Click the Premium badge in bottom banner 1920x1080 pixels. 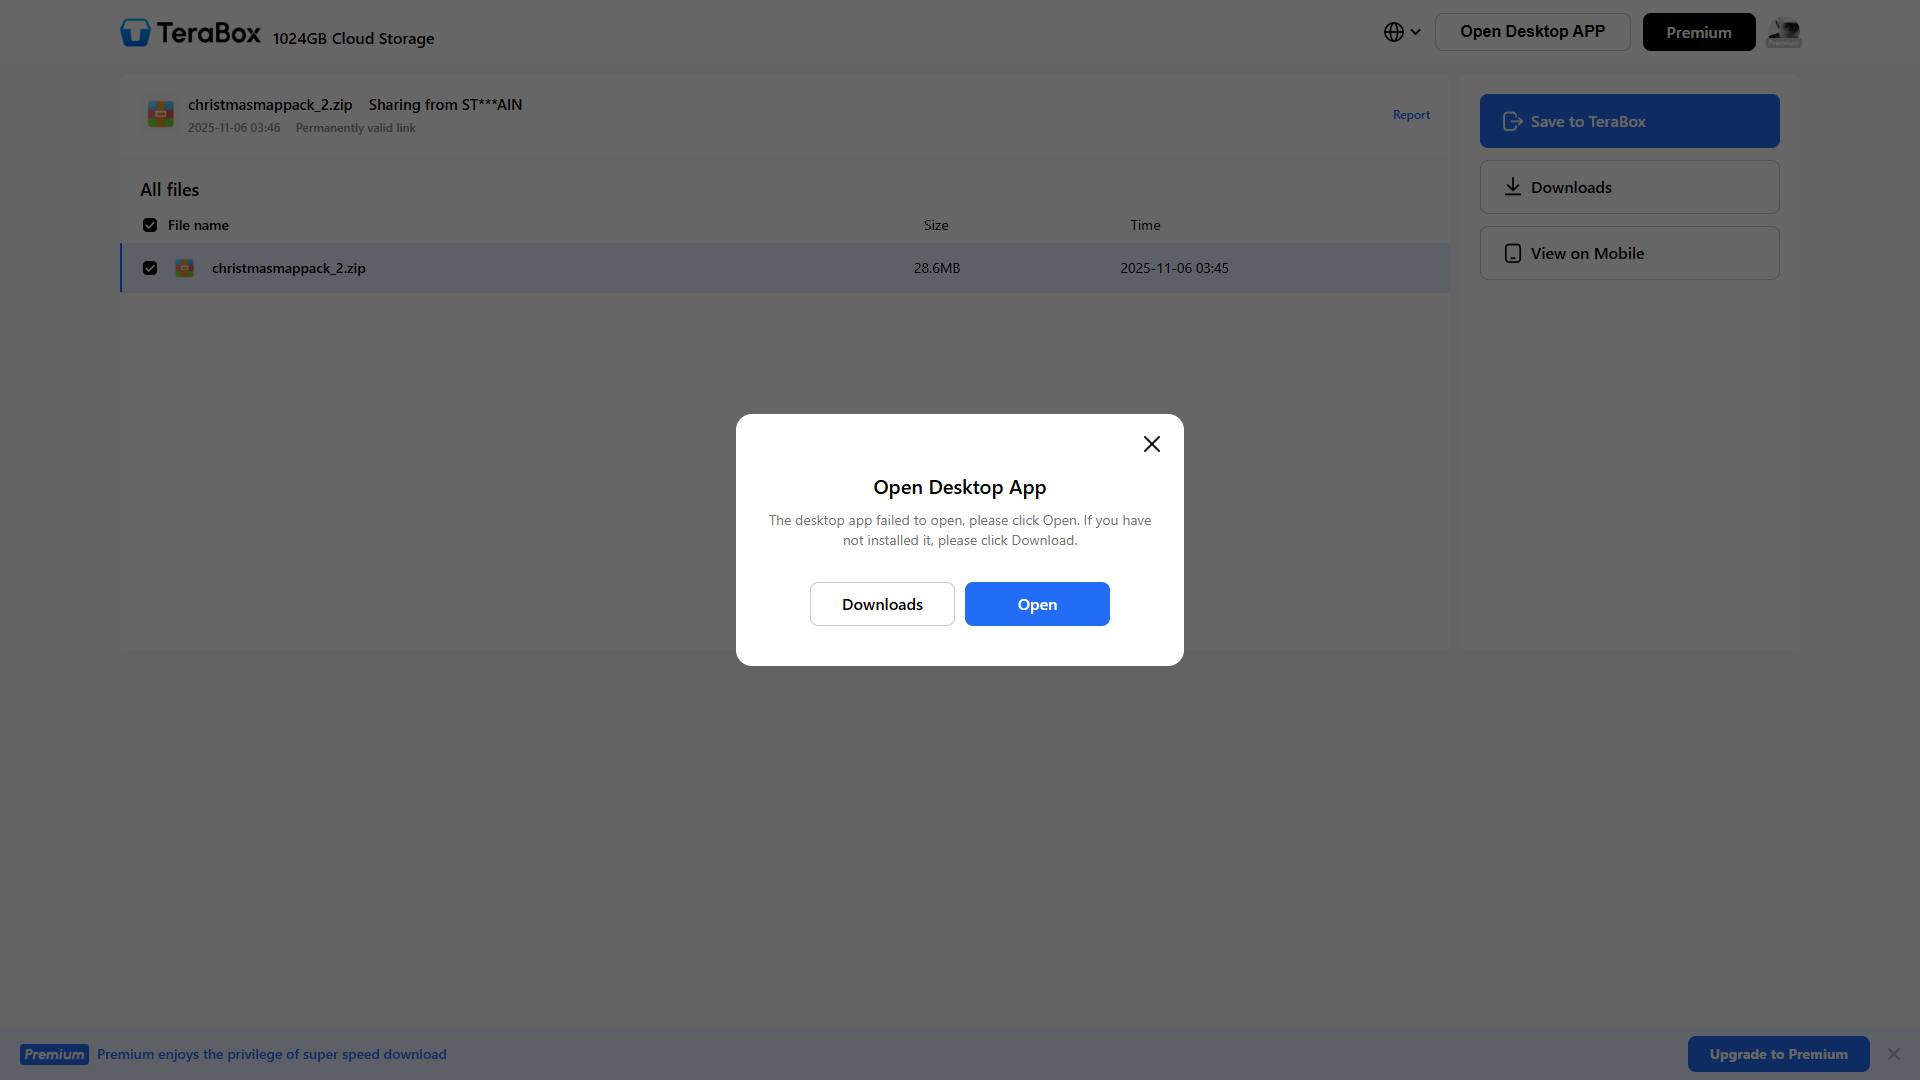click(54, 1054)
